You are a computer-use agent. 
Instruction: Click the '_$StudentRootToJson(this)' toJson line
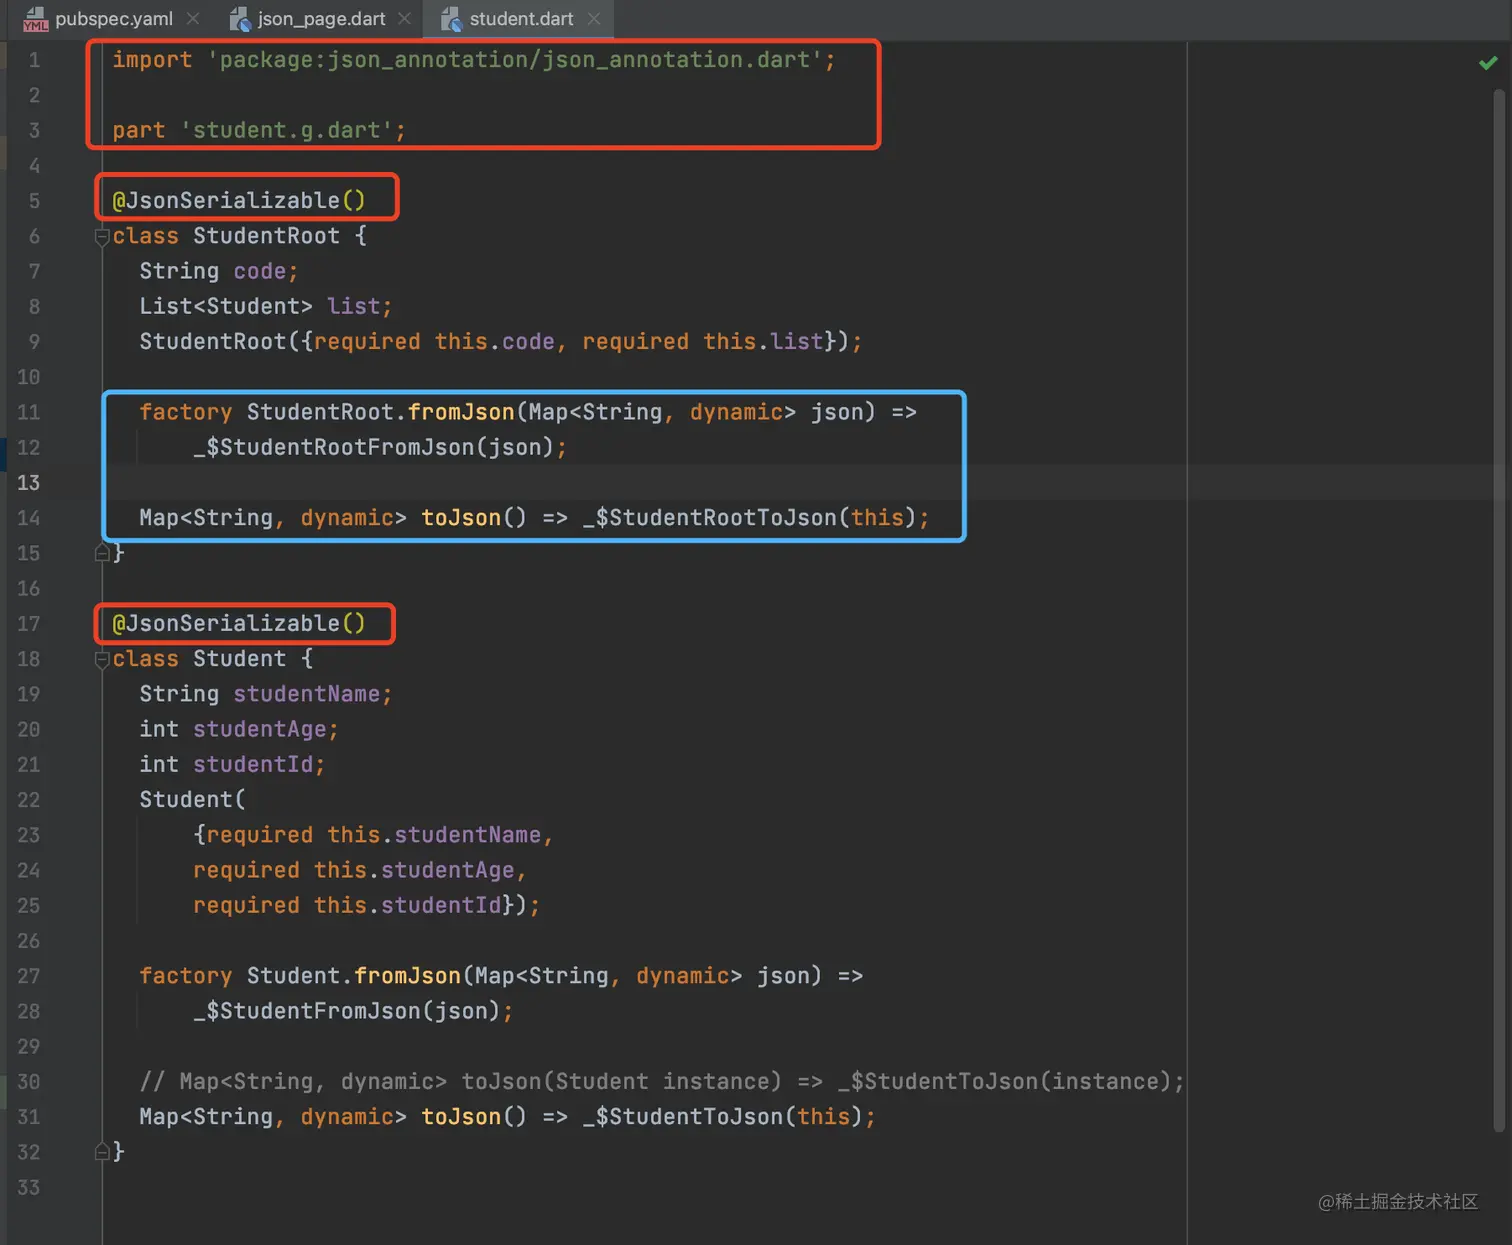click(x=534, y=518)
